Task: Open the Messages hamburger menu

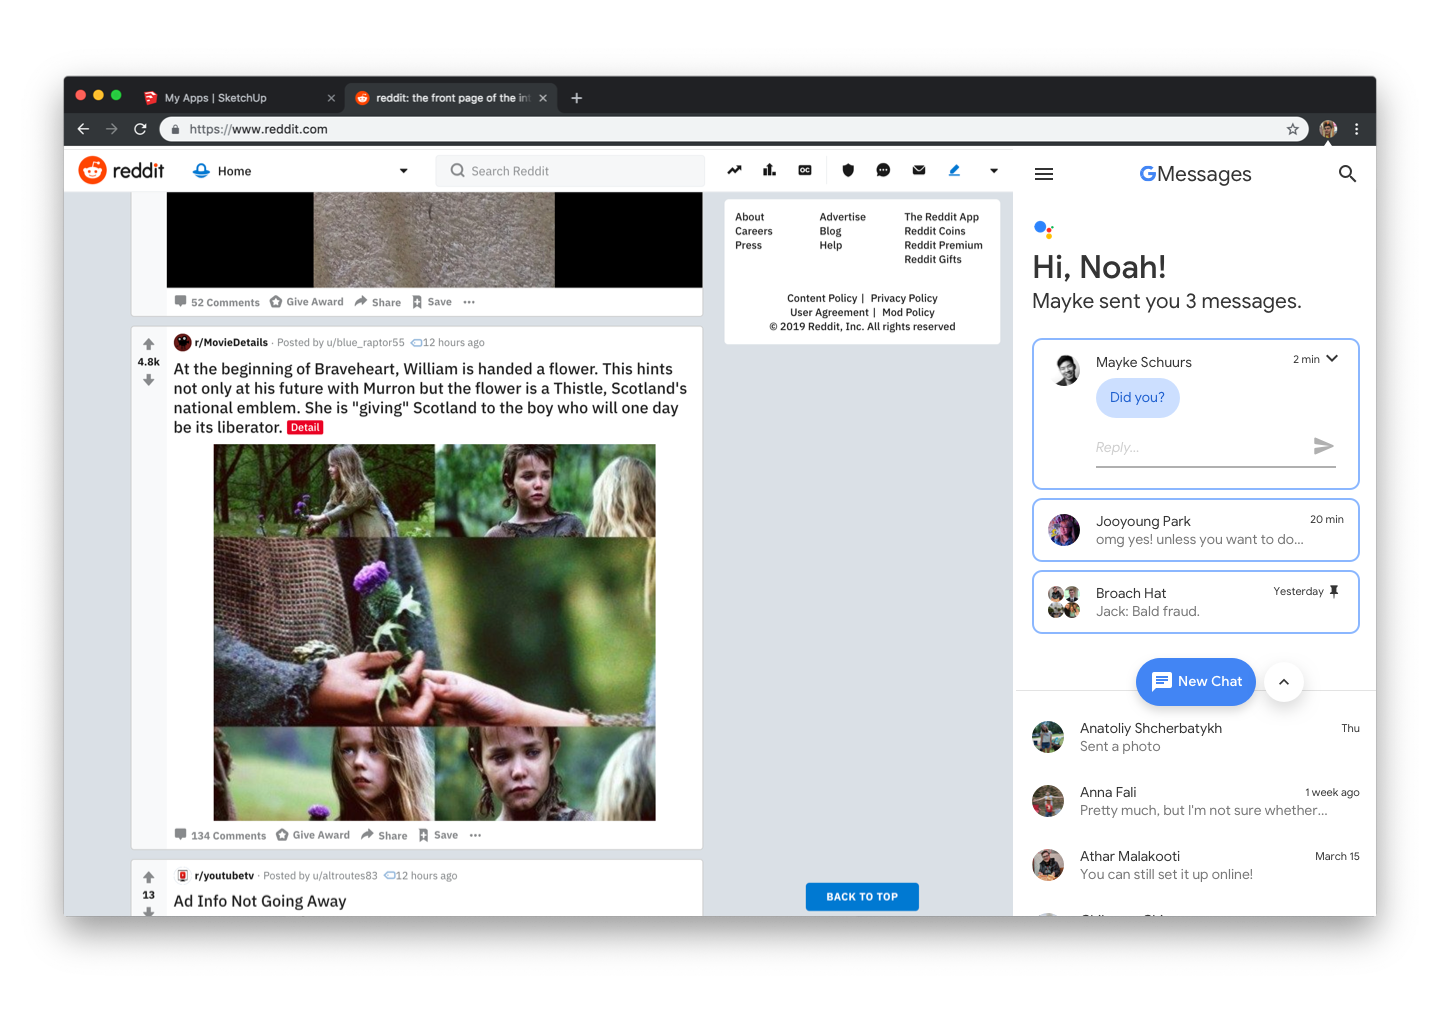Action: tap(1044, 174)
